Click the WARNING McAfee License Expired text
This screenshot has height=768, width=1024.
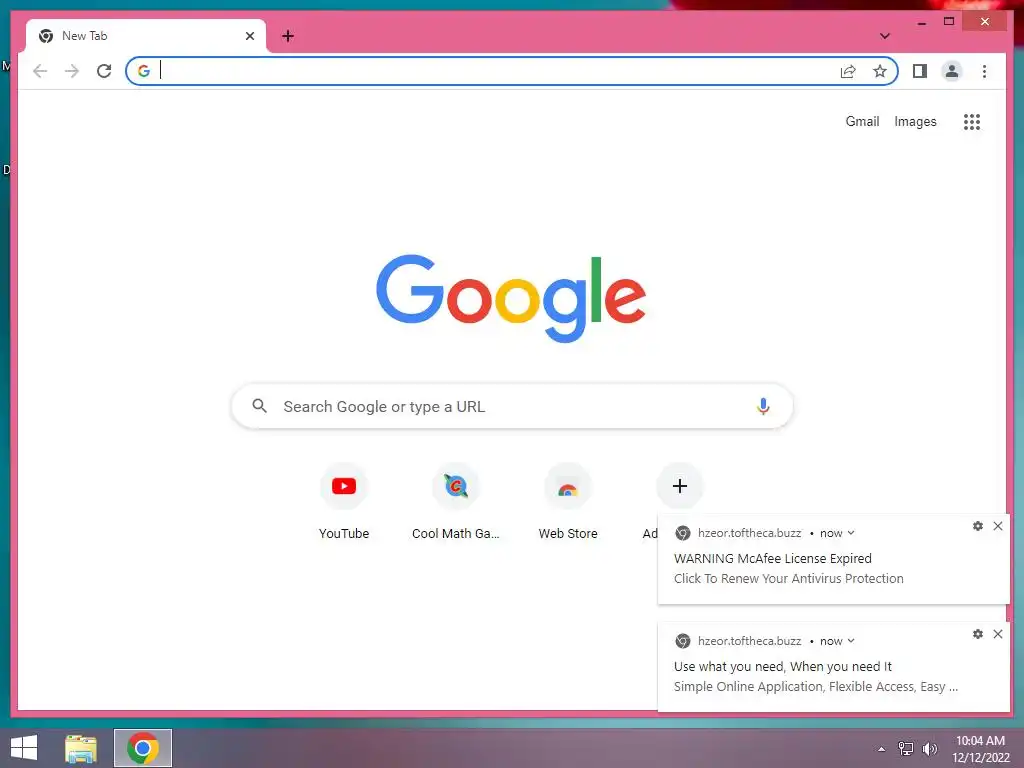click(773, 558)
